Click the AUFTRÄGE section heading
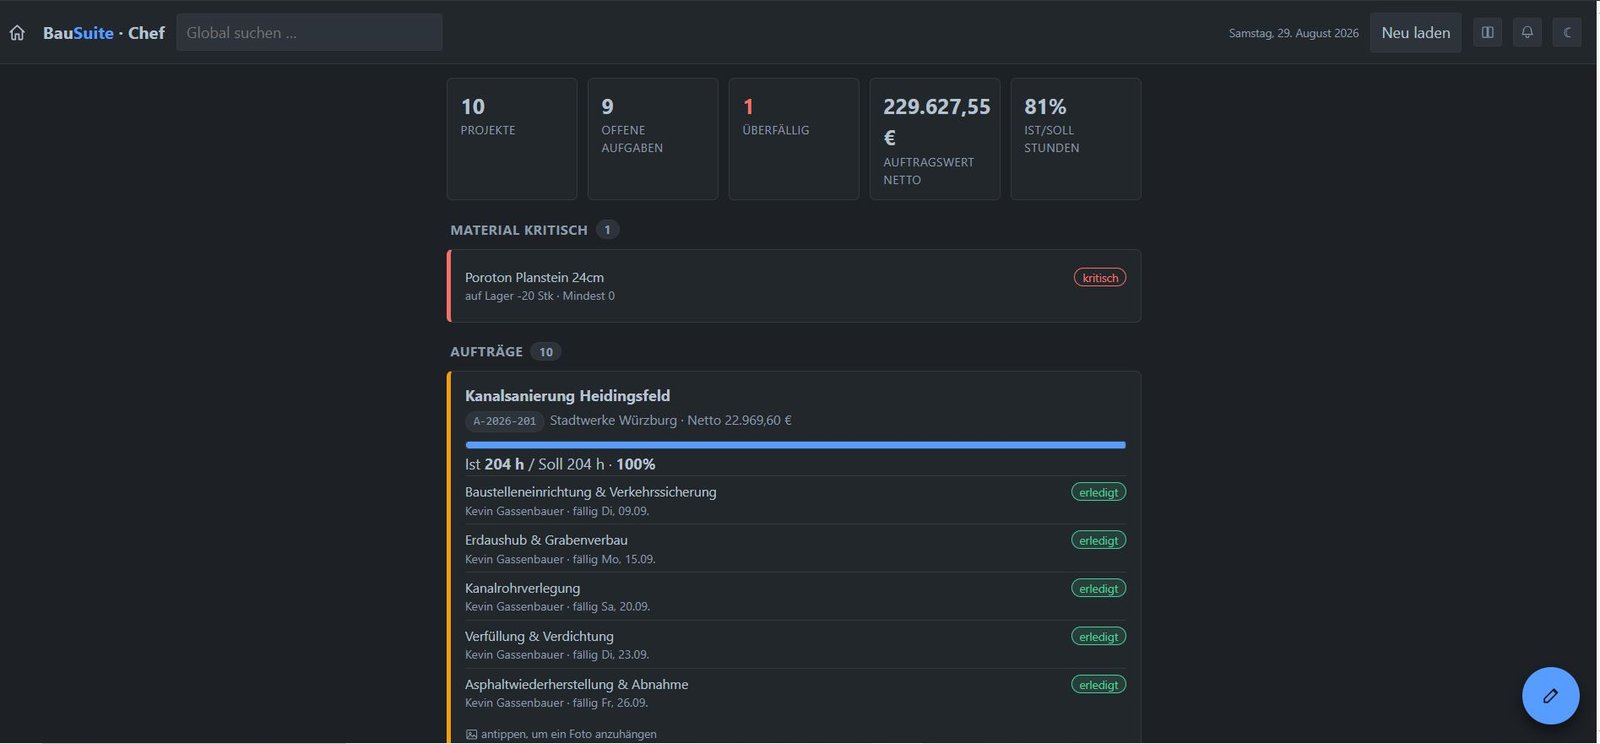This screenshot has width=1600, height=744. click(x=486, y=352)
